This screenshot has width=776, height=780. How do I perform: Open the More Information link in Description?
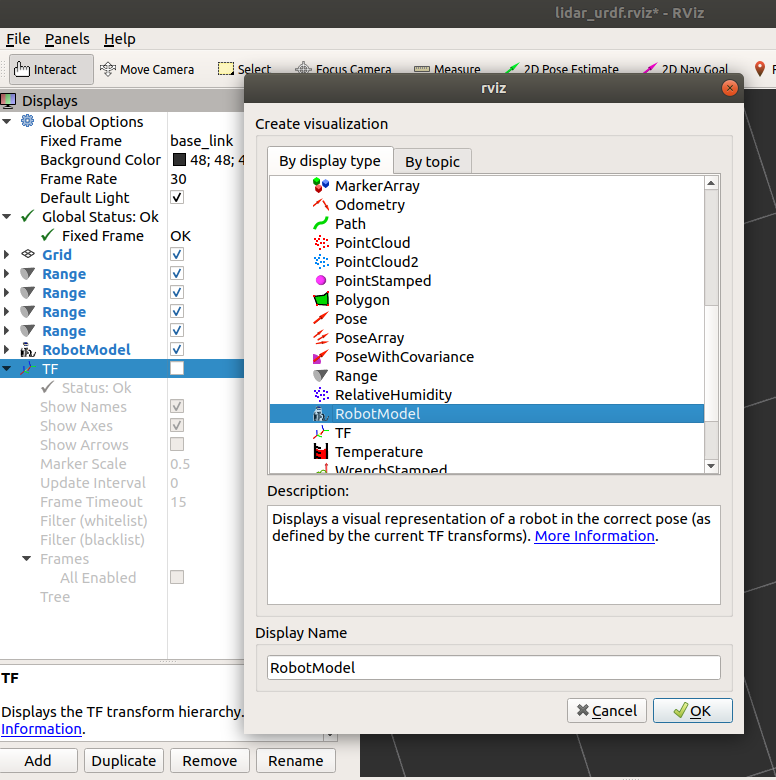(594, 536)
